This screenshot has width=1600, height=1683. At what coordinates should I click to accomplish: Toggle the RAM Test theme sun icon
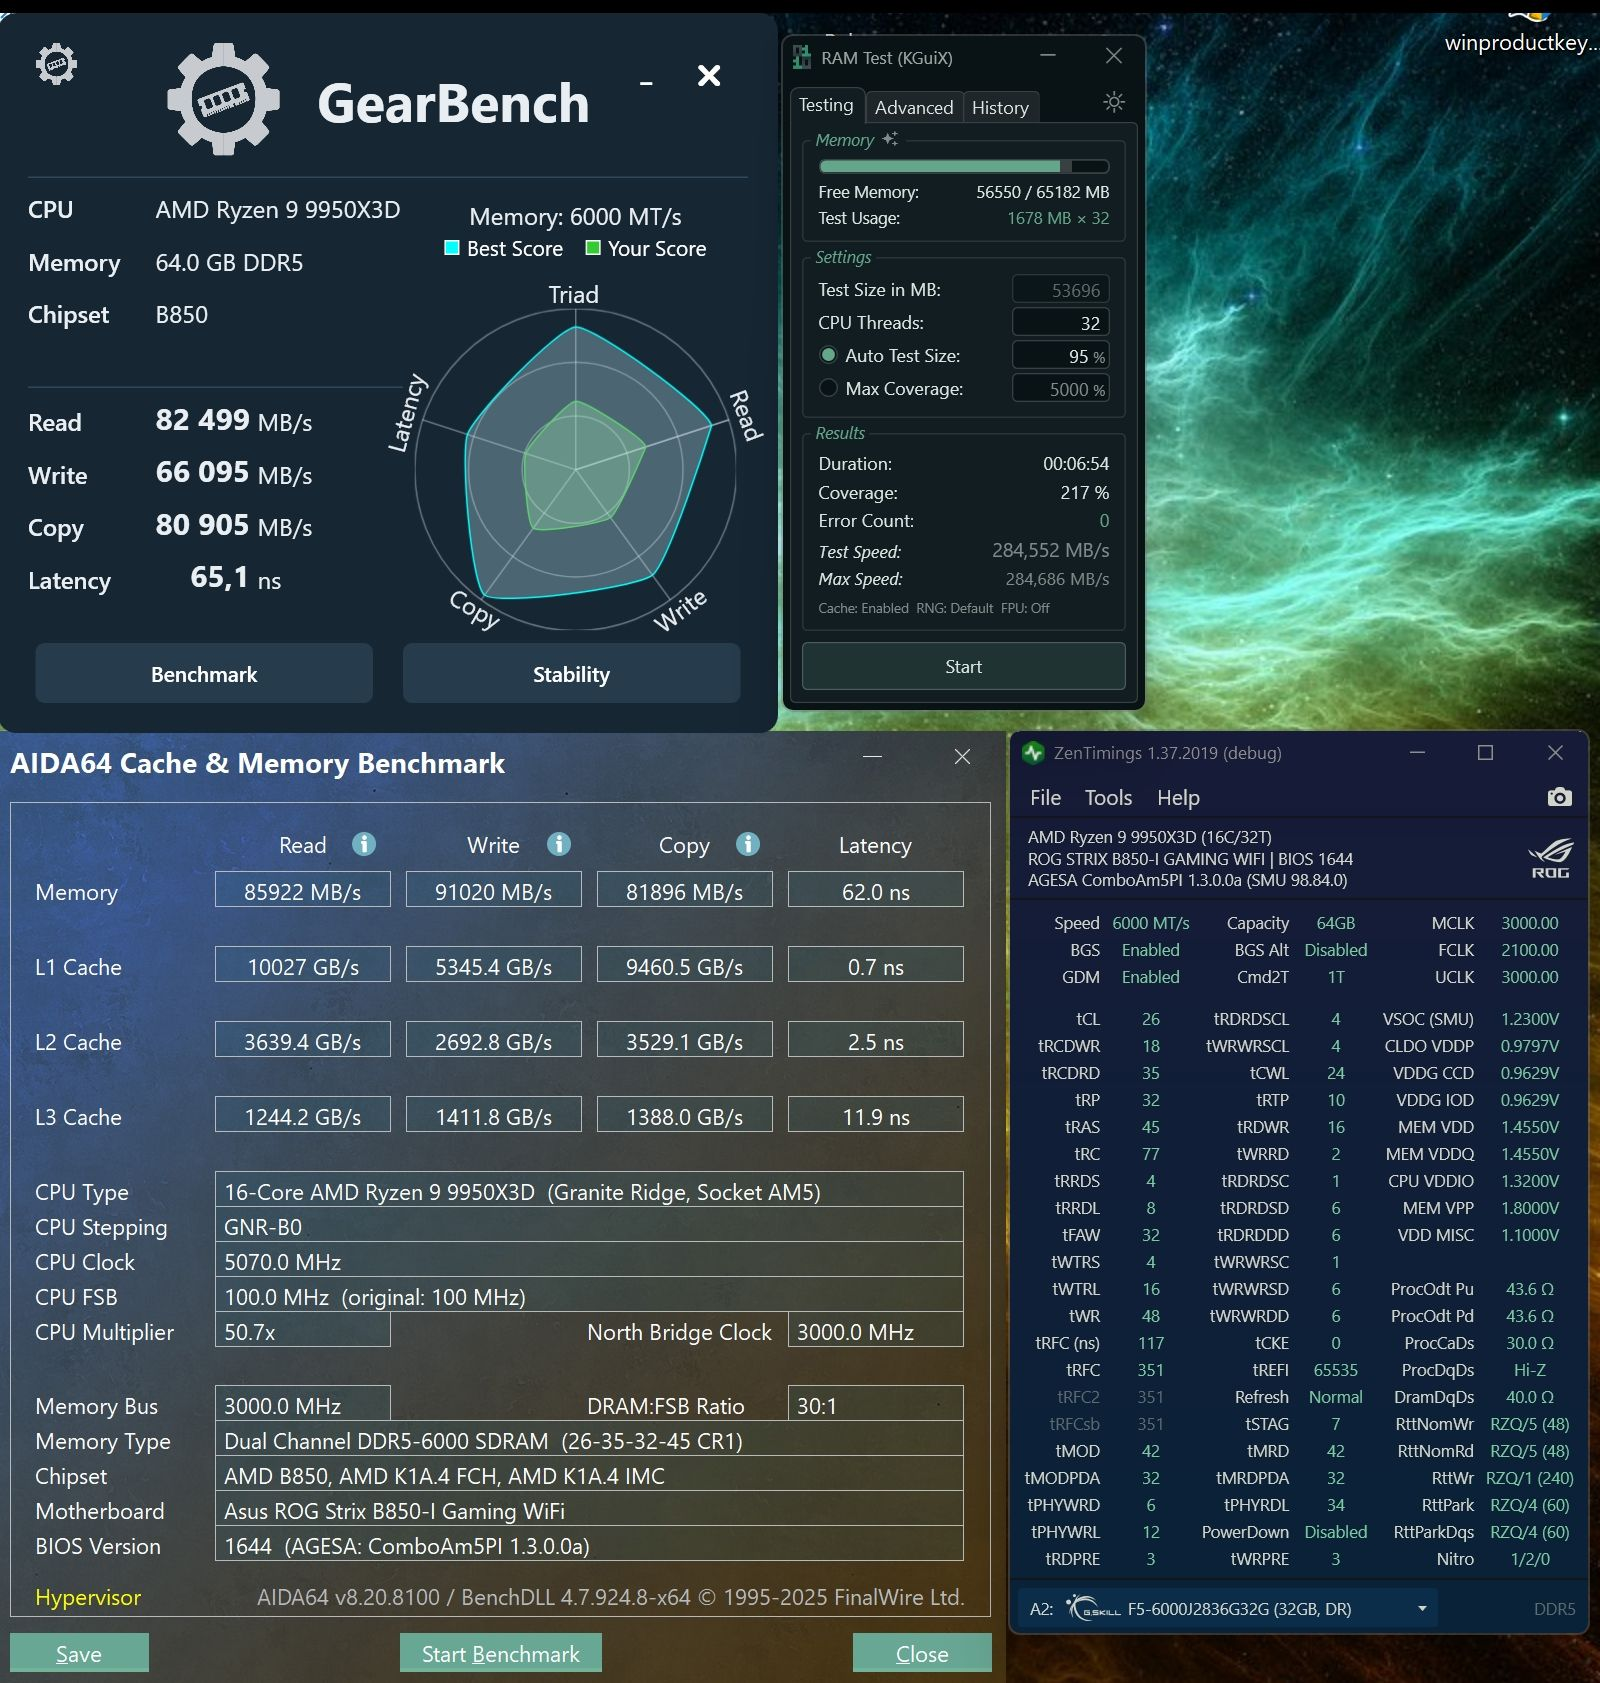[x=1113, y=101]
